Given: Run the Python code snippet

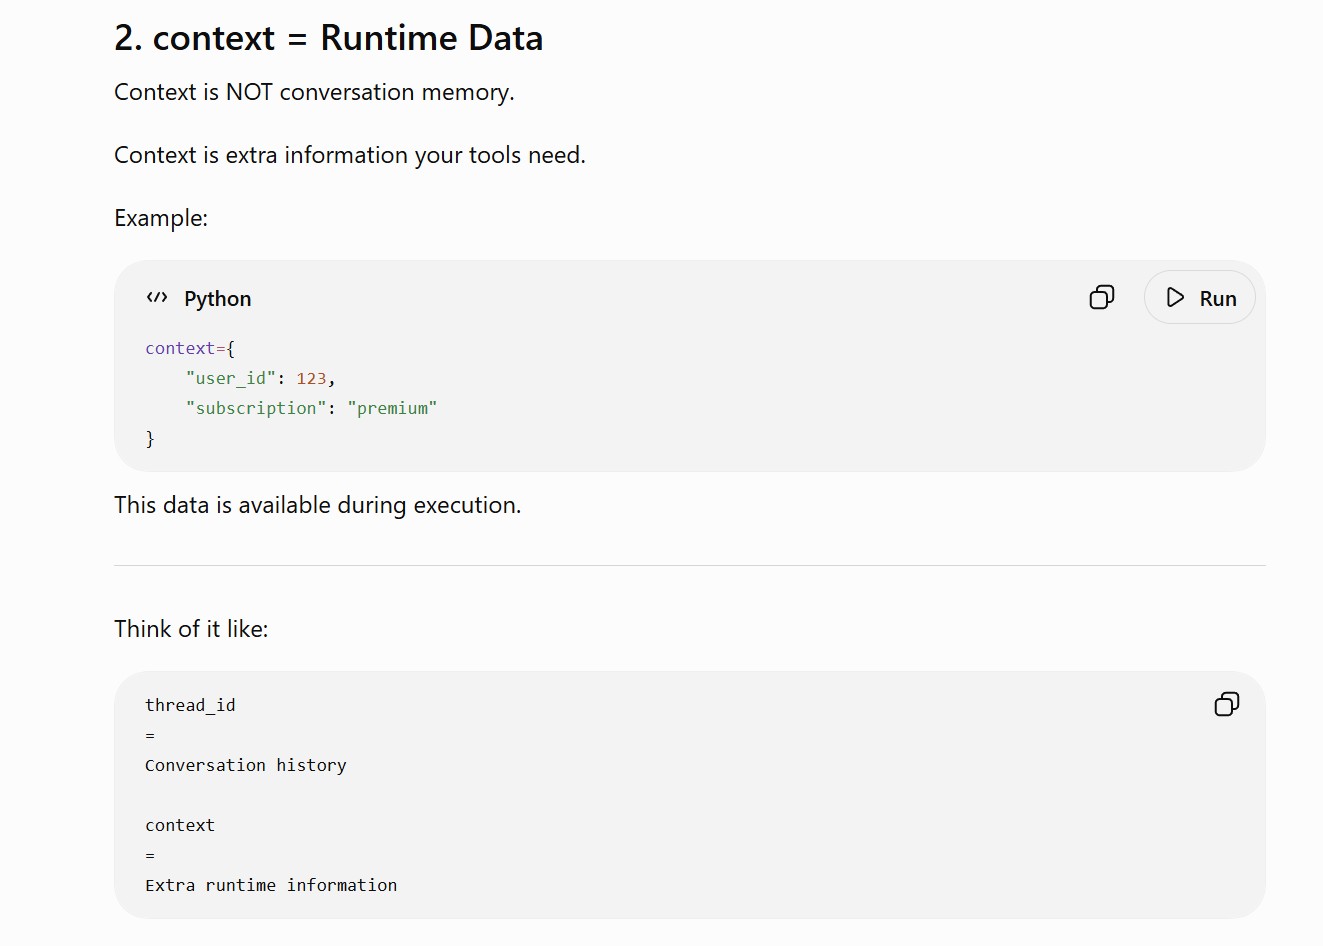Looking at the screenshot, I should click(1199, 297).
